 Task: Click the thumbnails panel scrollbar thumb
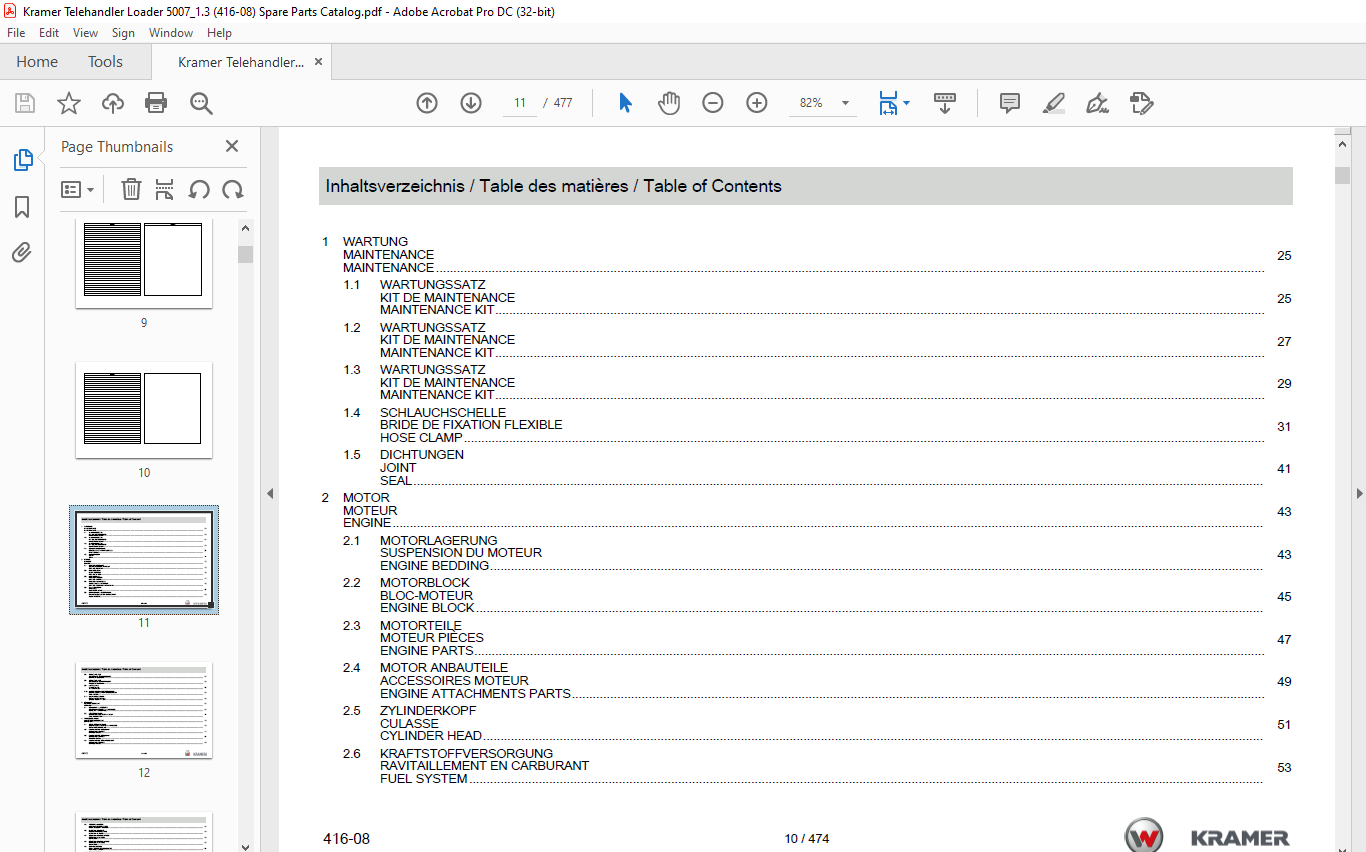[245, 254]
